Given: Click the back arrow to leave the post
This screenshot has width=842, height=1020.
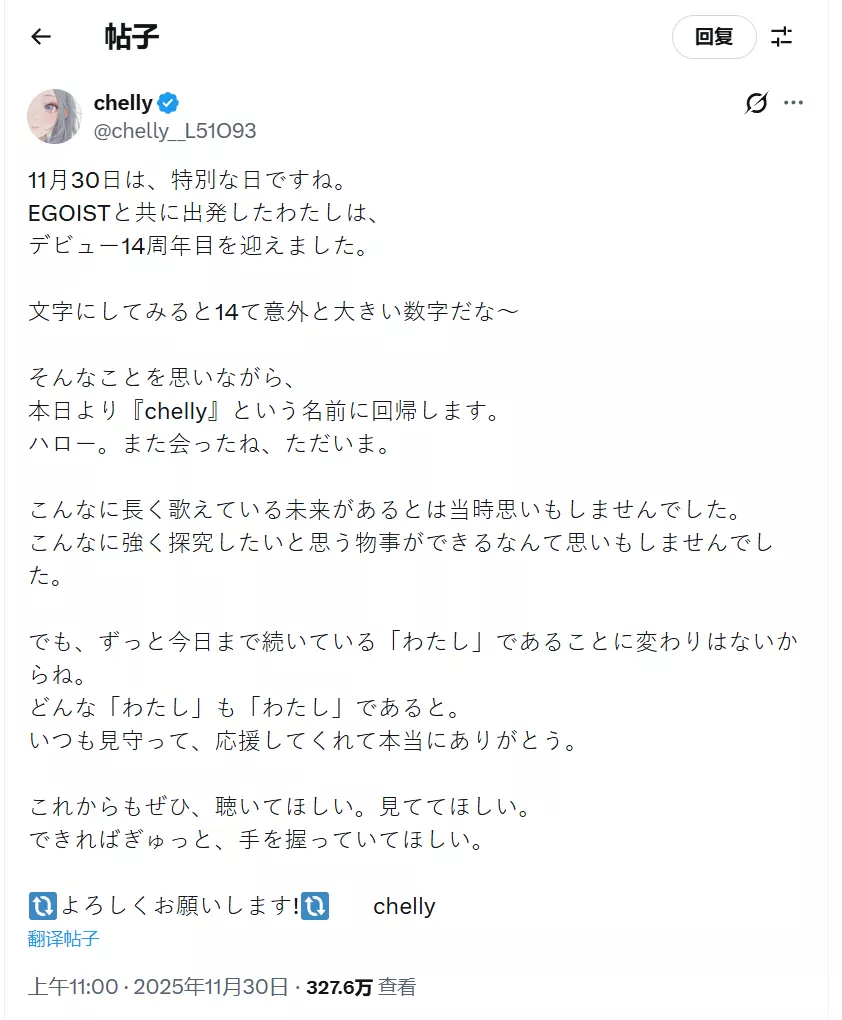Looking at the screenshot, I should (x=39, y=37).
